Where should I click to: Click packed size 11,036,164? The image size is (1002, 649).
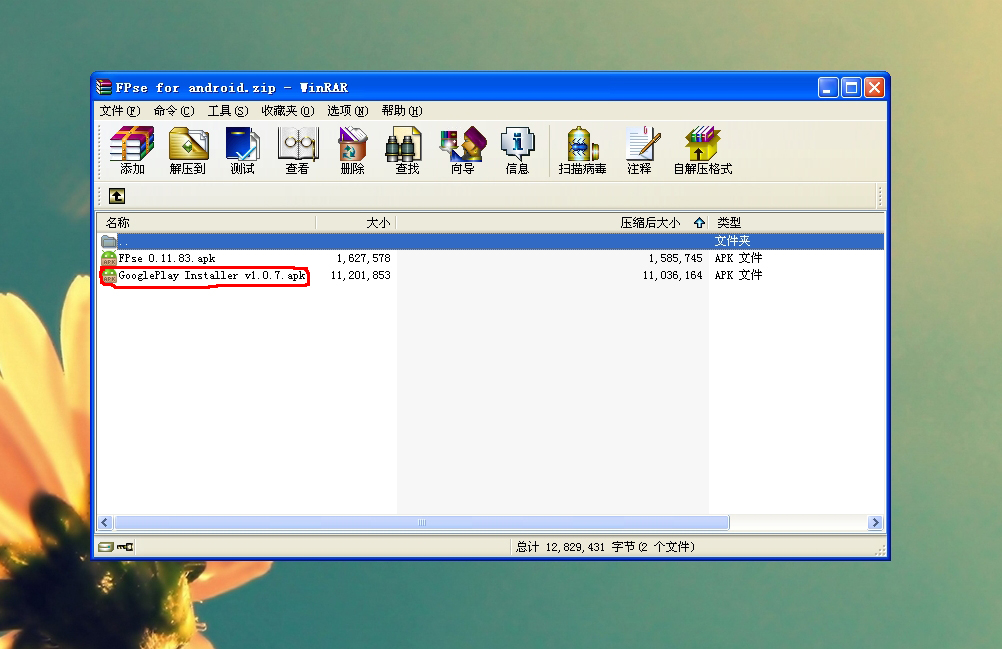[672, 275]
